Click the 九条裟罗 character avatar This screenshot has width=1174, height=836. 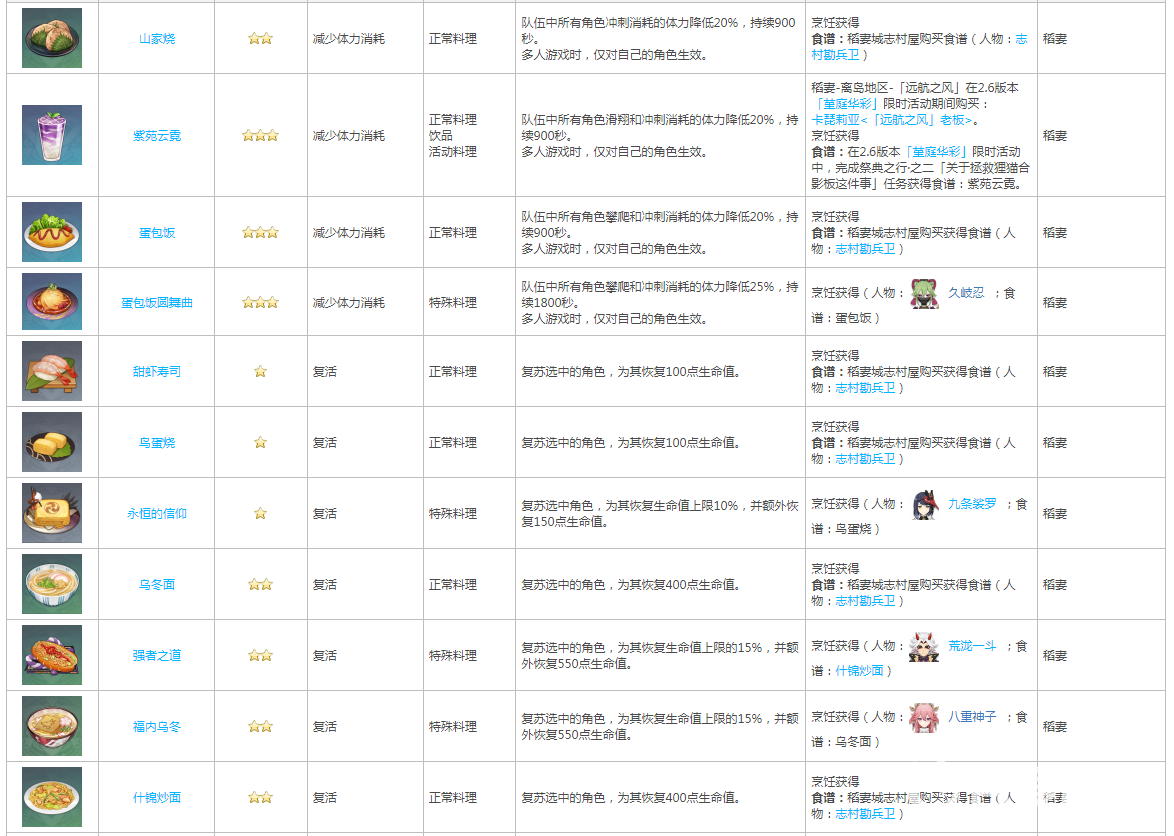pyautogui.click(x=926, y=504)
